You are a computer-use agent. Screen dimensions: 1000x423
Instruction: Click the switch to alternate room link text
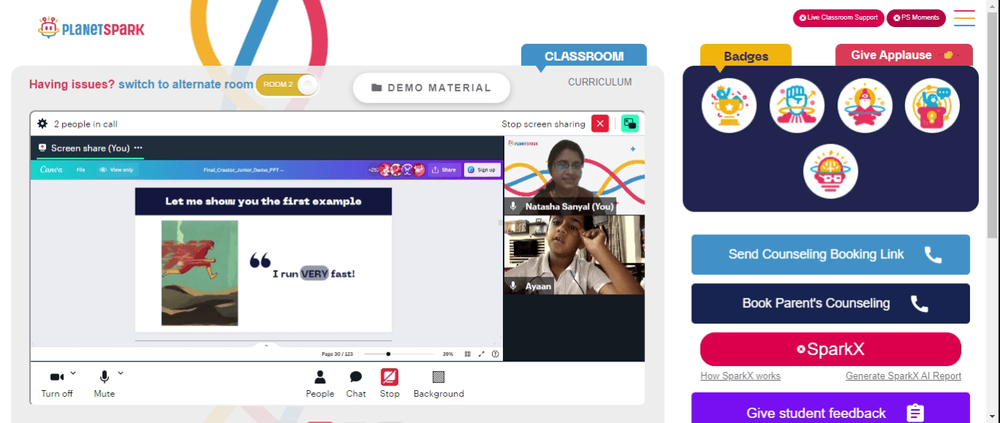pyautogui.click(x=186, y=84)
